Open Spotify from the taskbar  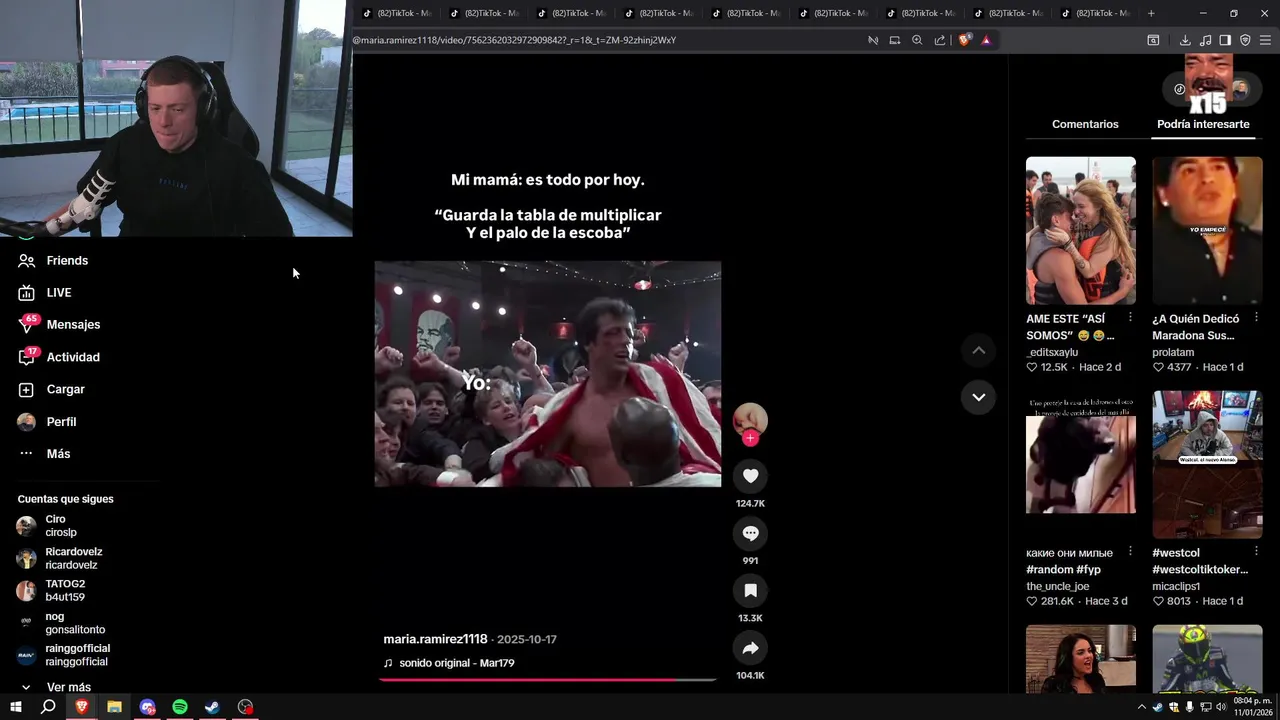tap(180, 707)
